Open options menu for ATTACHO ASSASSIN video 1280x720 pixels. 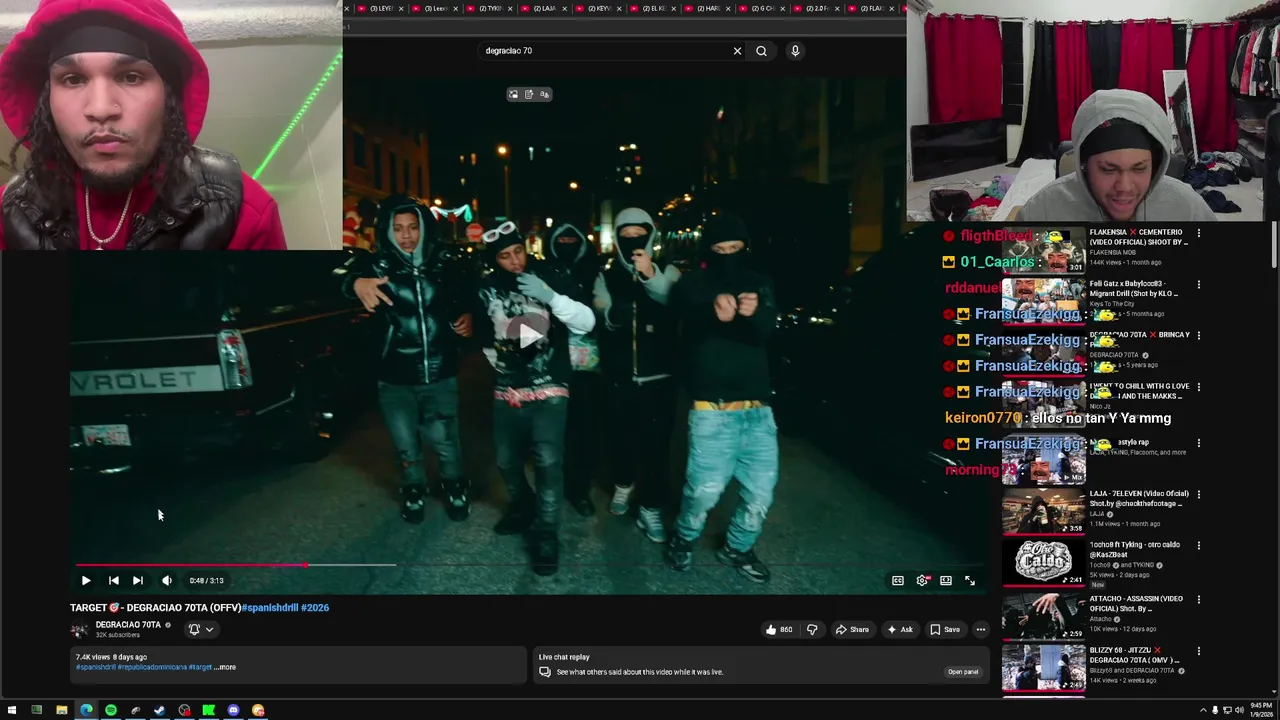[x=1199, y=599]
